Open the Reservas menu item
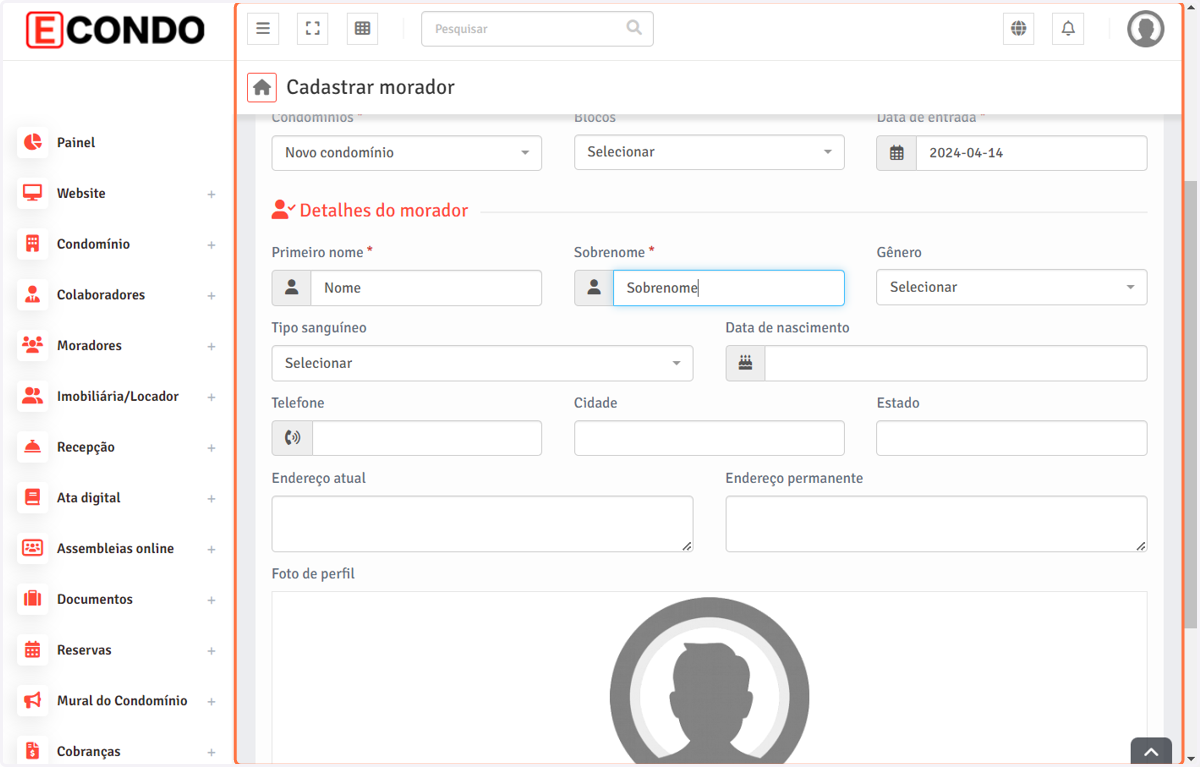Image resolution: width=1200 pixels, height=767 pixels. tap(117, 650)
